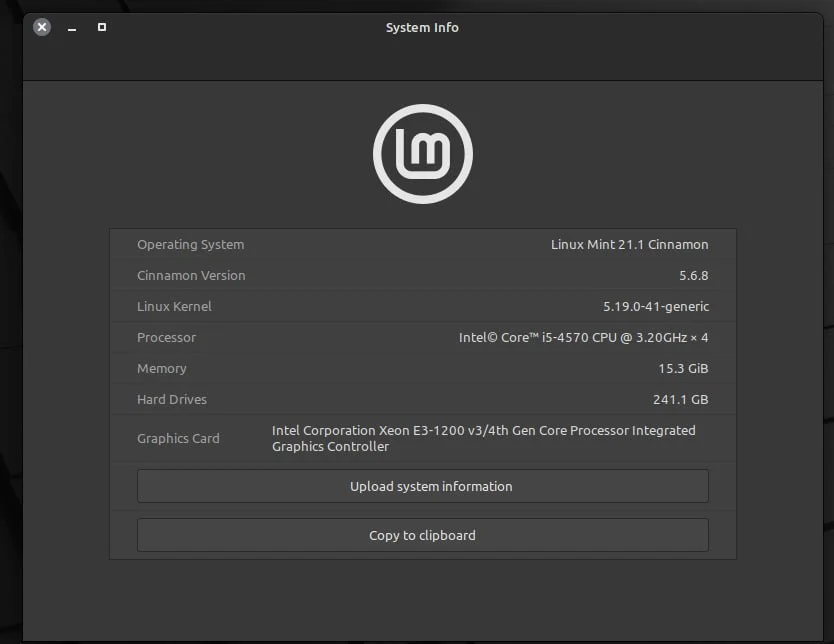Click the 15.3 GiB memory value
The width and height of the screenshot is (834, 644).
point(683,368)
